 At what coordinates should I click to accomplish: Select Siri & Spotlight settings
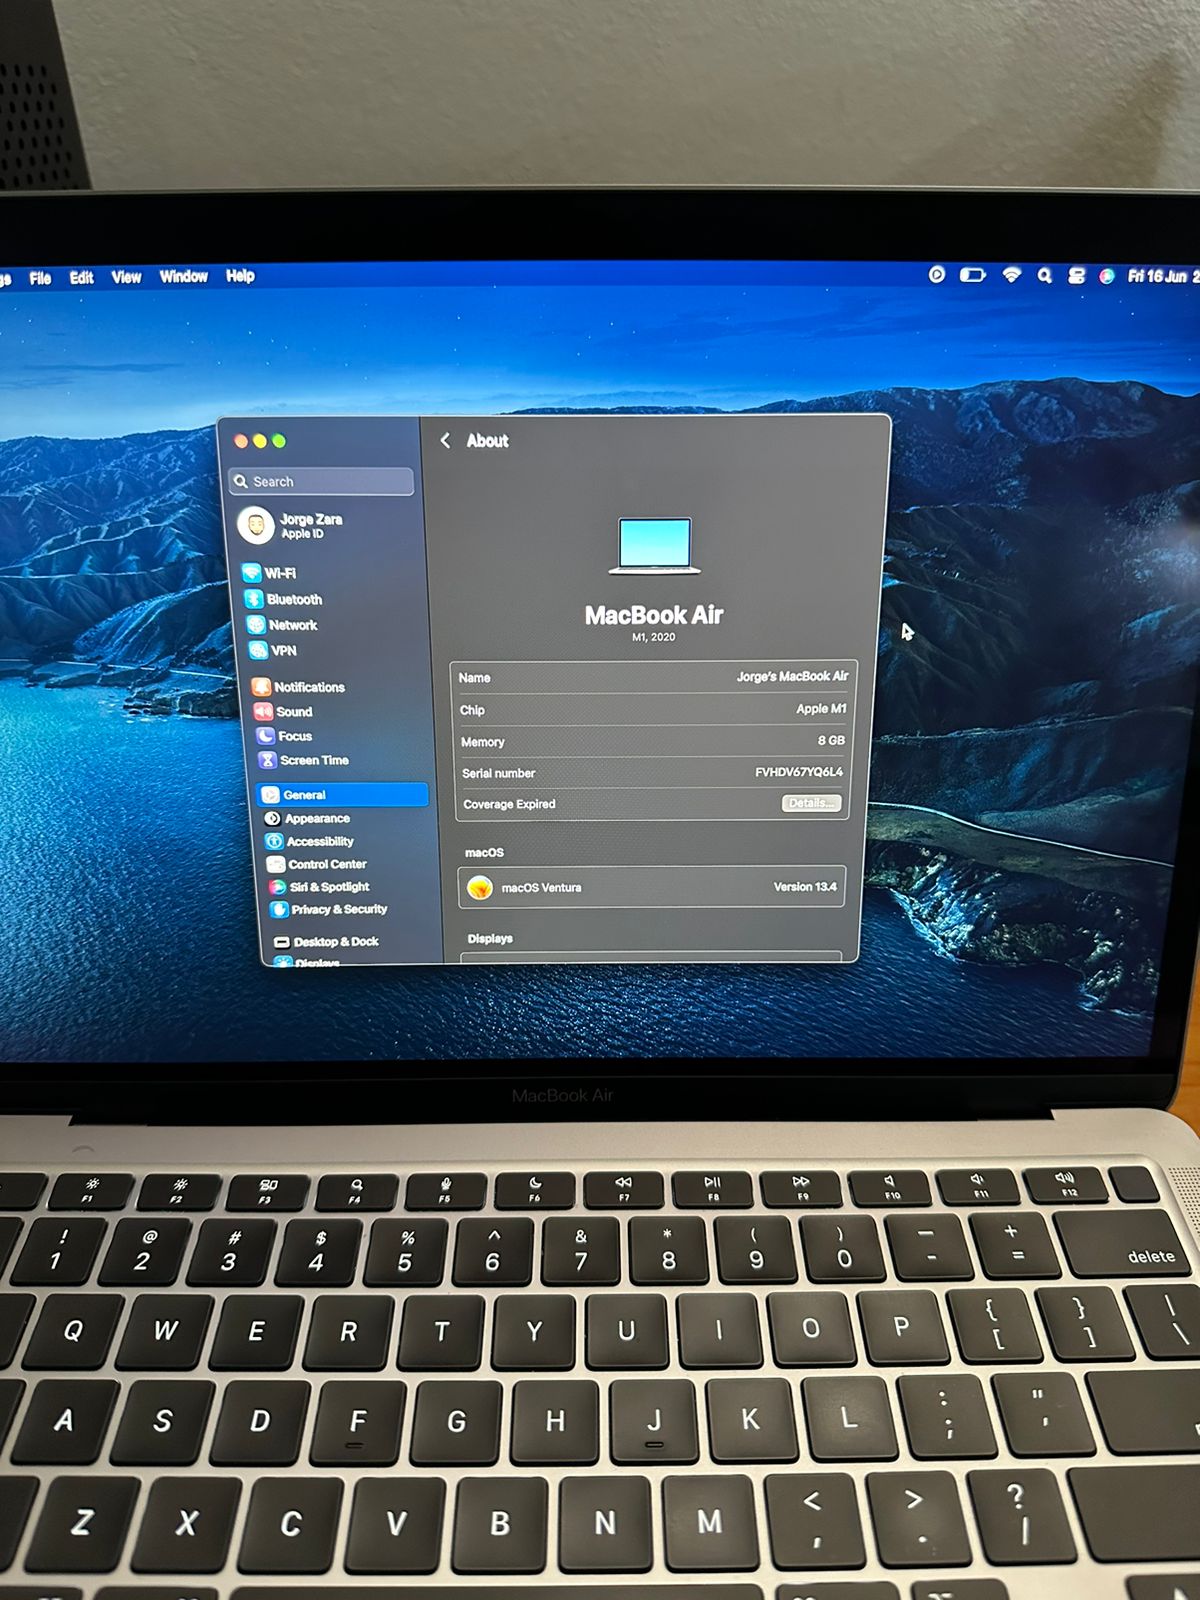[x=320, y=887]
